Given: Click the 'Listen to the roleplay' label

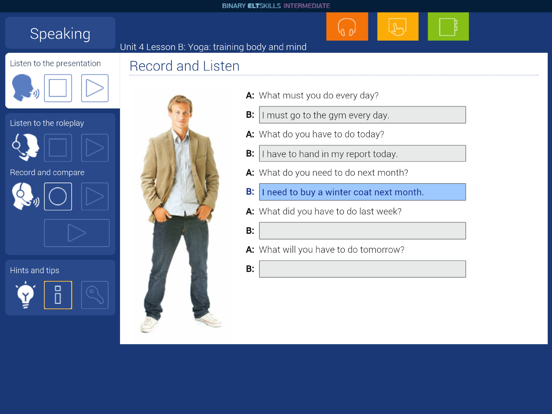Looking at the screenshot, I should tap(47, 123).
